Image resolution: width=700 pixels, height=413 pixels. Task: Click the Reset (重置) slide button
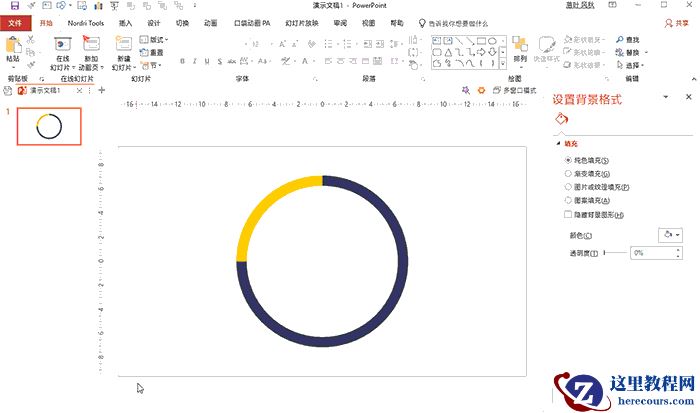click(152, 52)
